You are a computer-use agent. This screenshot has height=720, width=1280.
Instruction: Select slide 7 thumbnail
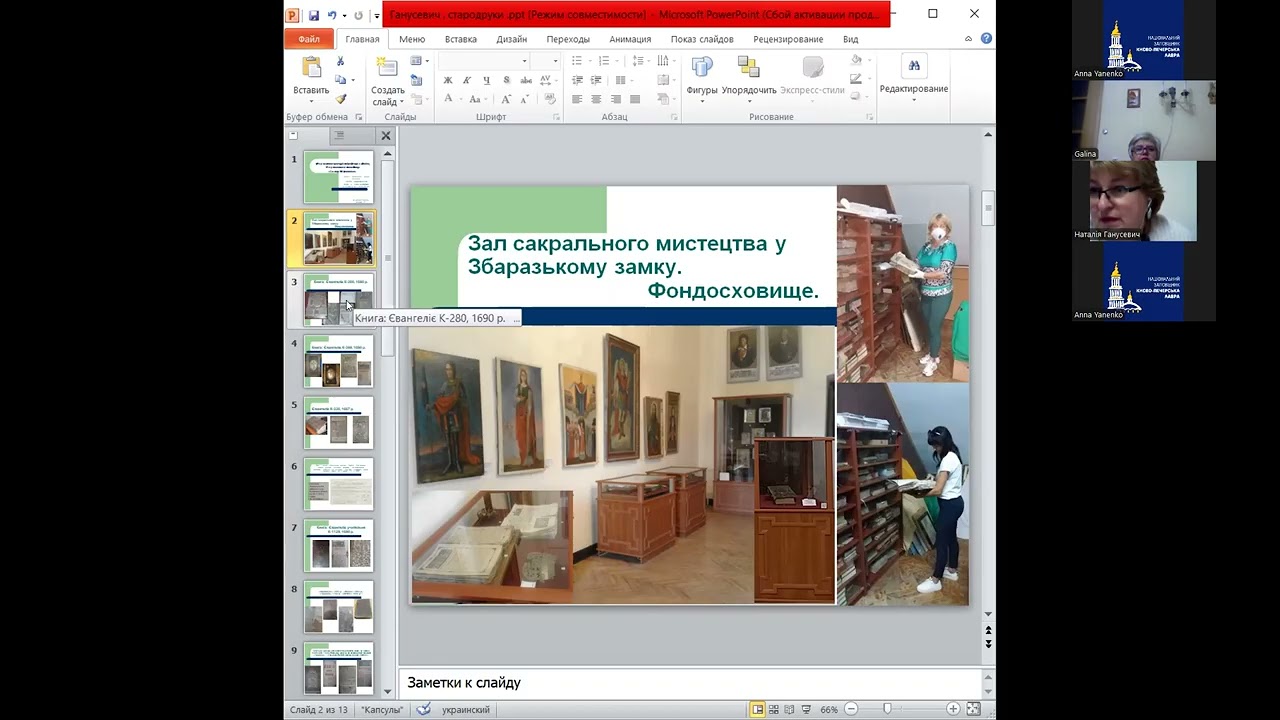pyautogui.click(x=338, y=545)
